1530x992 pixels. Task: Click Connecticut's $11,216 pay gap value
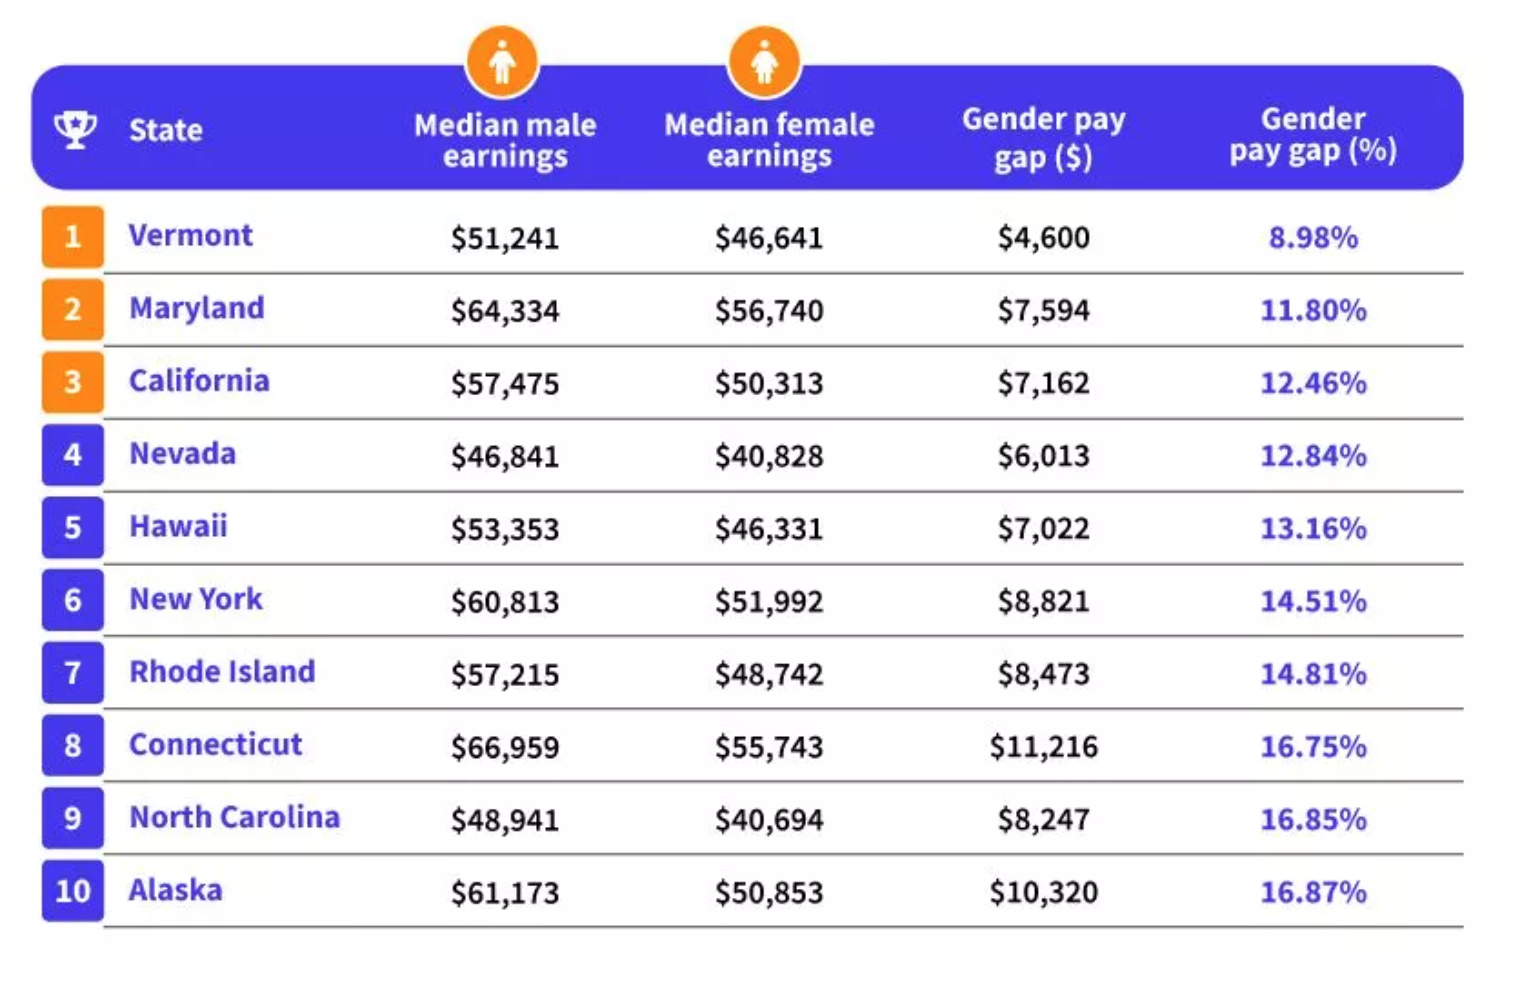pos(1043,747)
